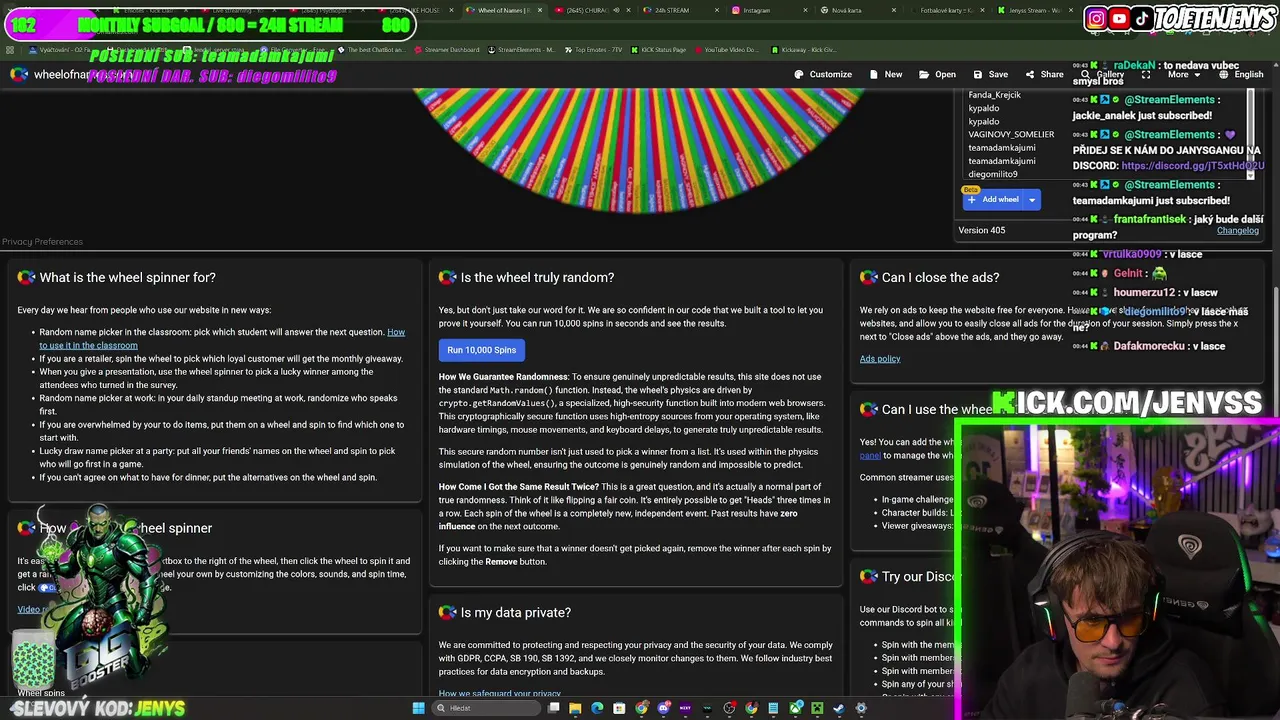Click 'Is the wheel truly random?' heading
1280x720 pixels.
point(537,277)
